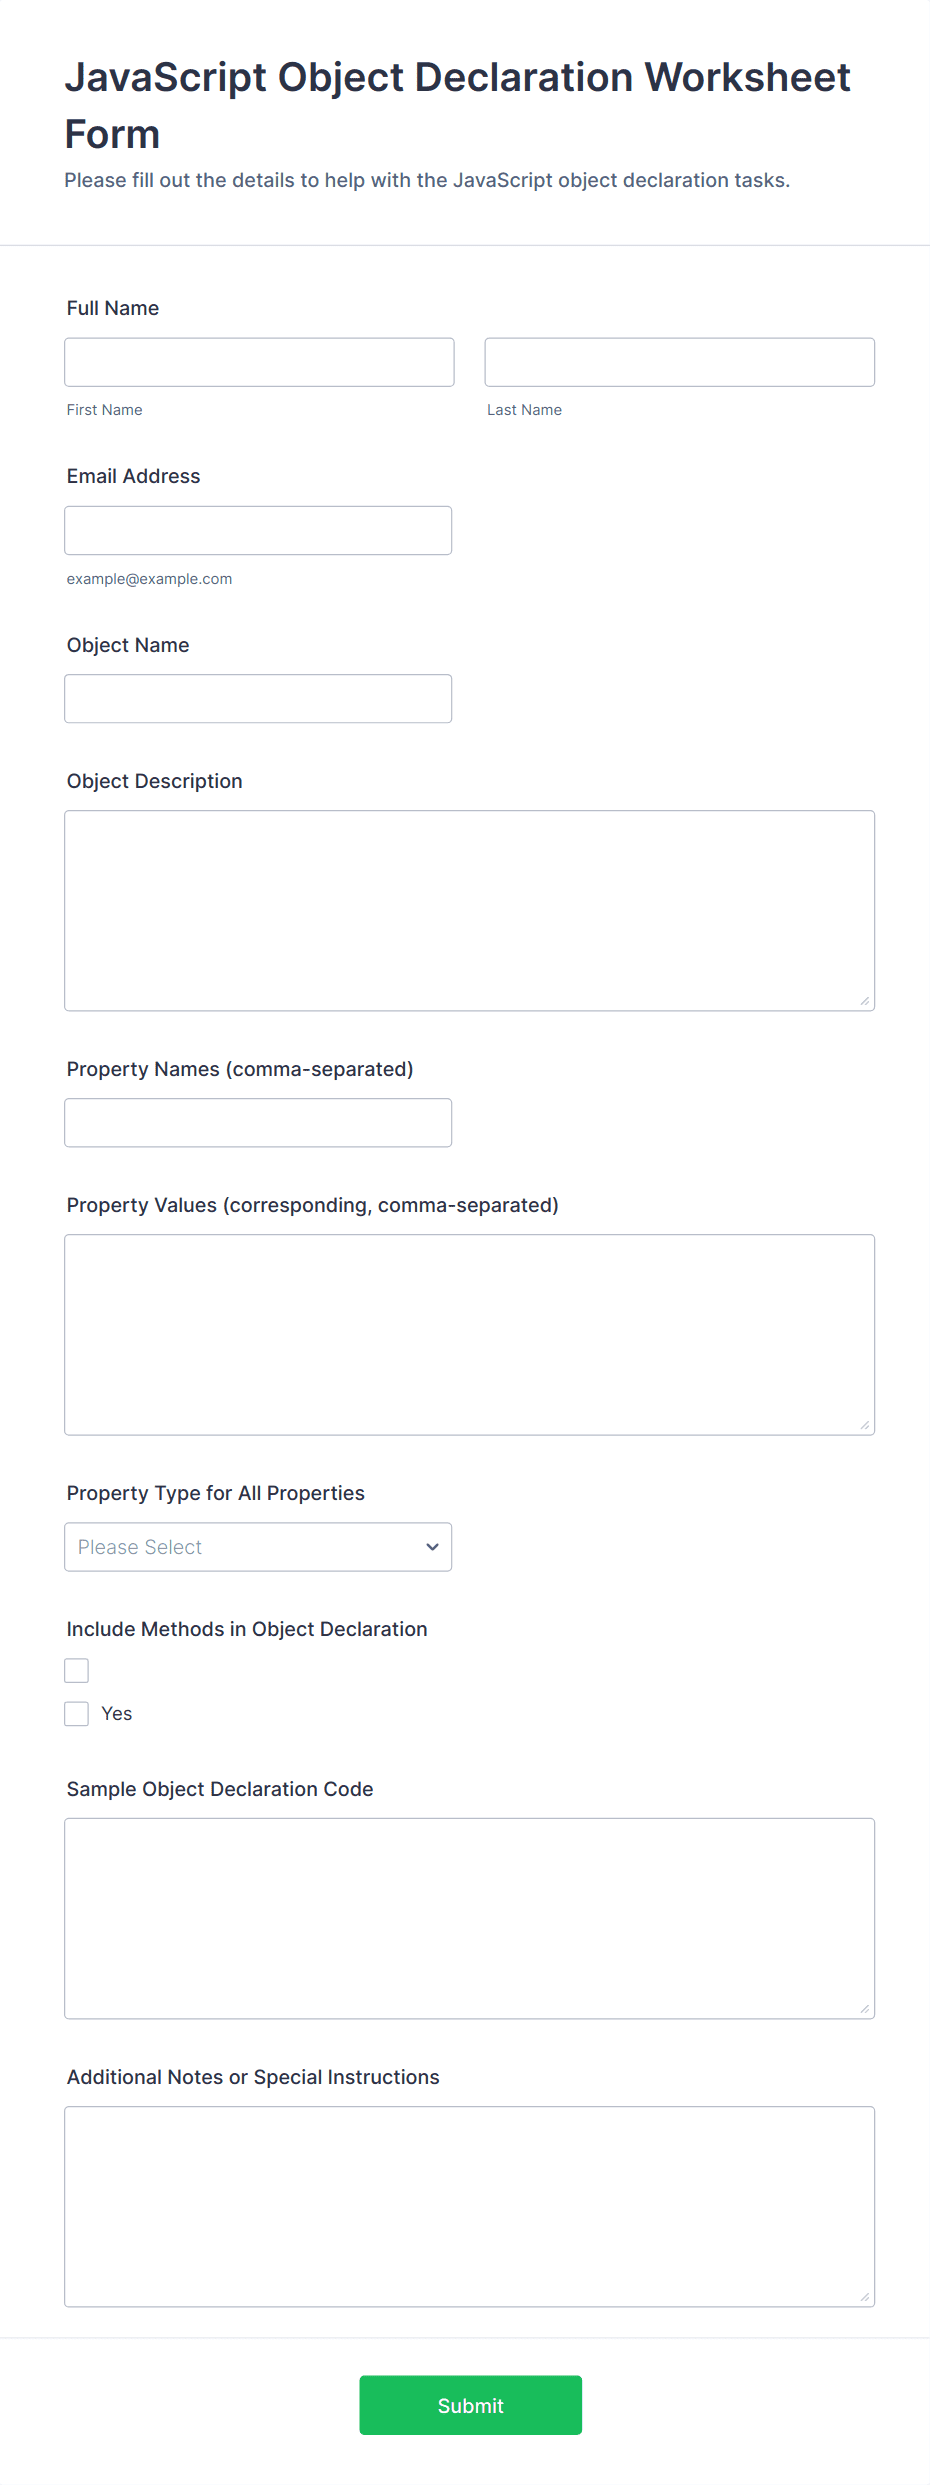Click the Additional Notes resize grip
This screenshot has width=930, height=2485.
[x=865, y=2297]
